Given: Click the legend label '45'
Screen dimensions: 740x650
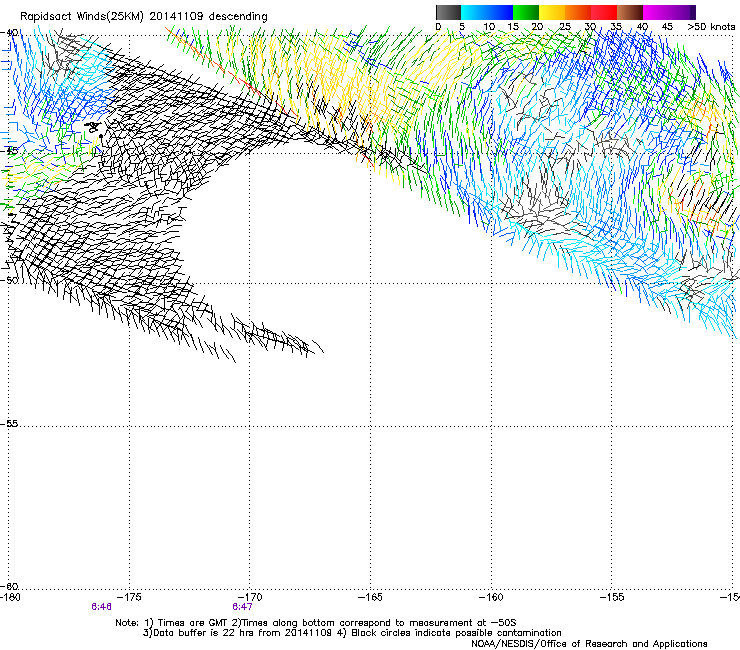Looking at the screenshot, I should (x=667, y=27).
